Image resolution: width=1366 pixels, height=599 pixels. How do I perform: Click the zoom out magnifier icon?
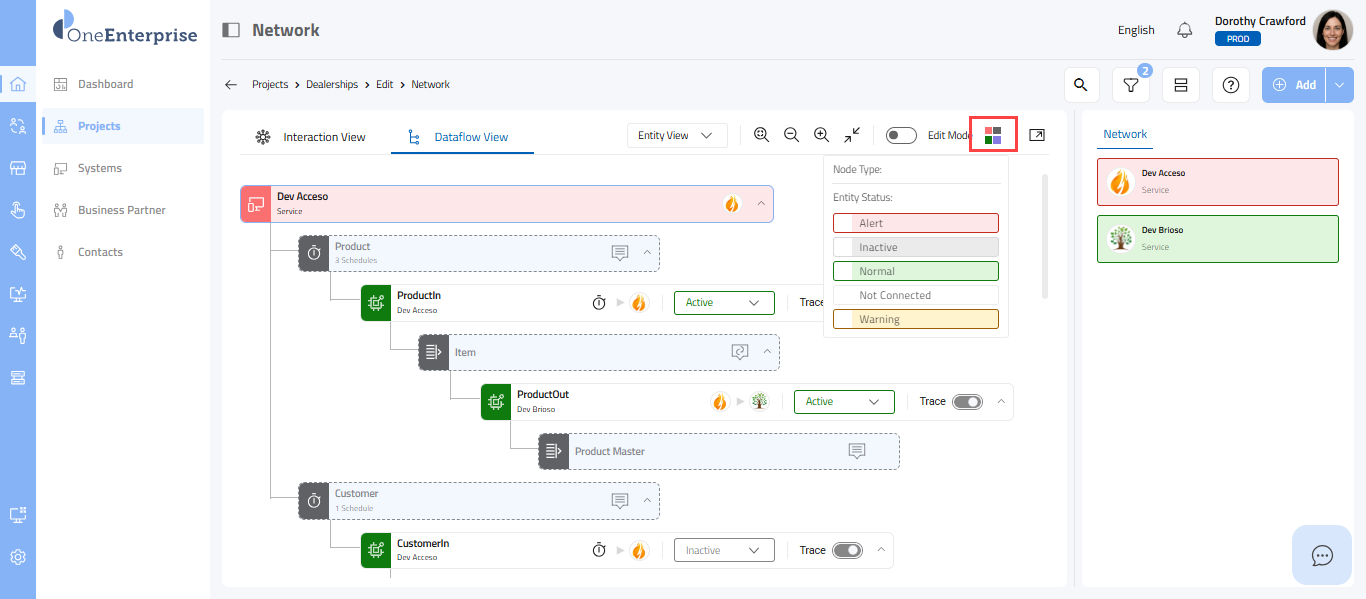(x=791, y=135)
